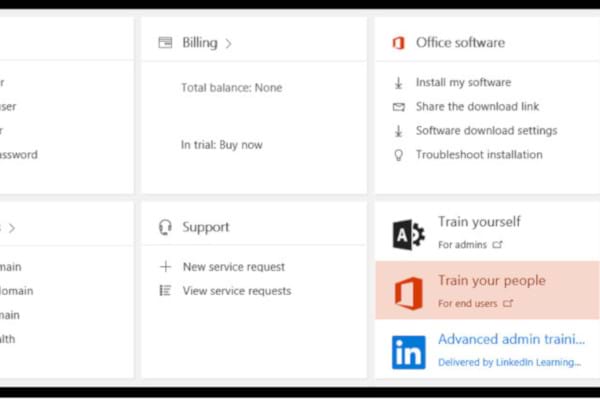600x400 pixels.
Task: Click download icon beside Software download settings
Action: click(398, 131)
